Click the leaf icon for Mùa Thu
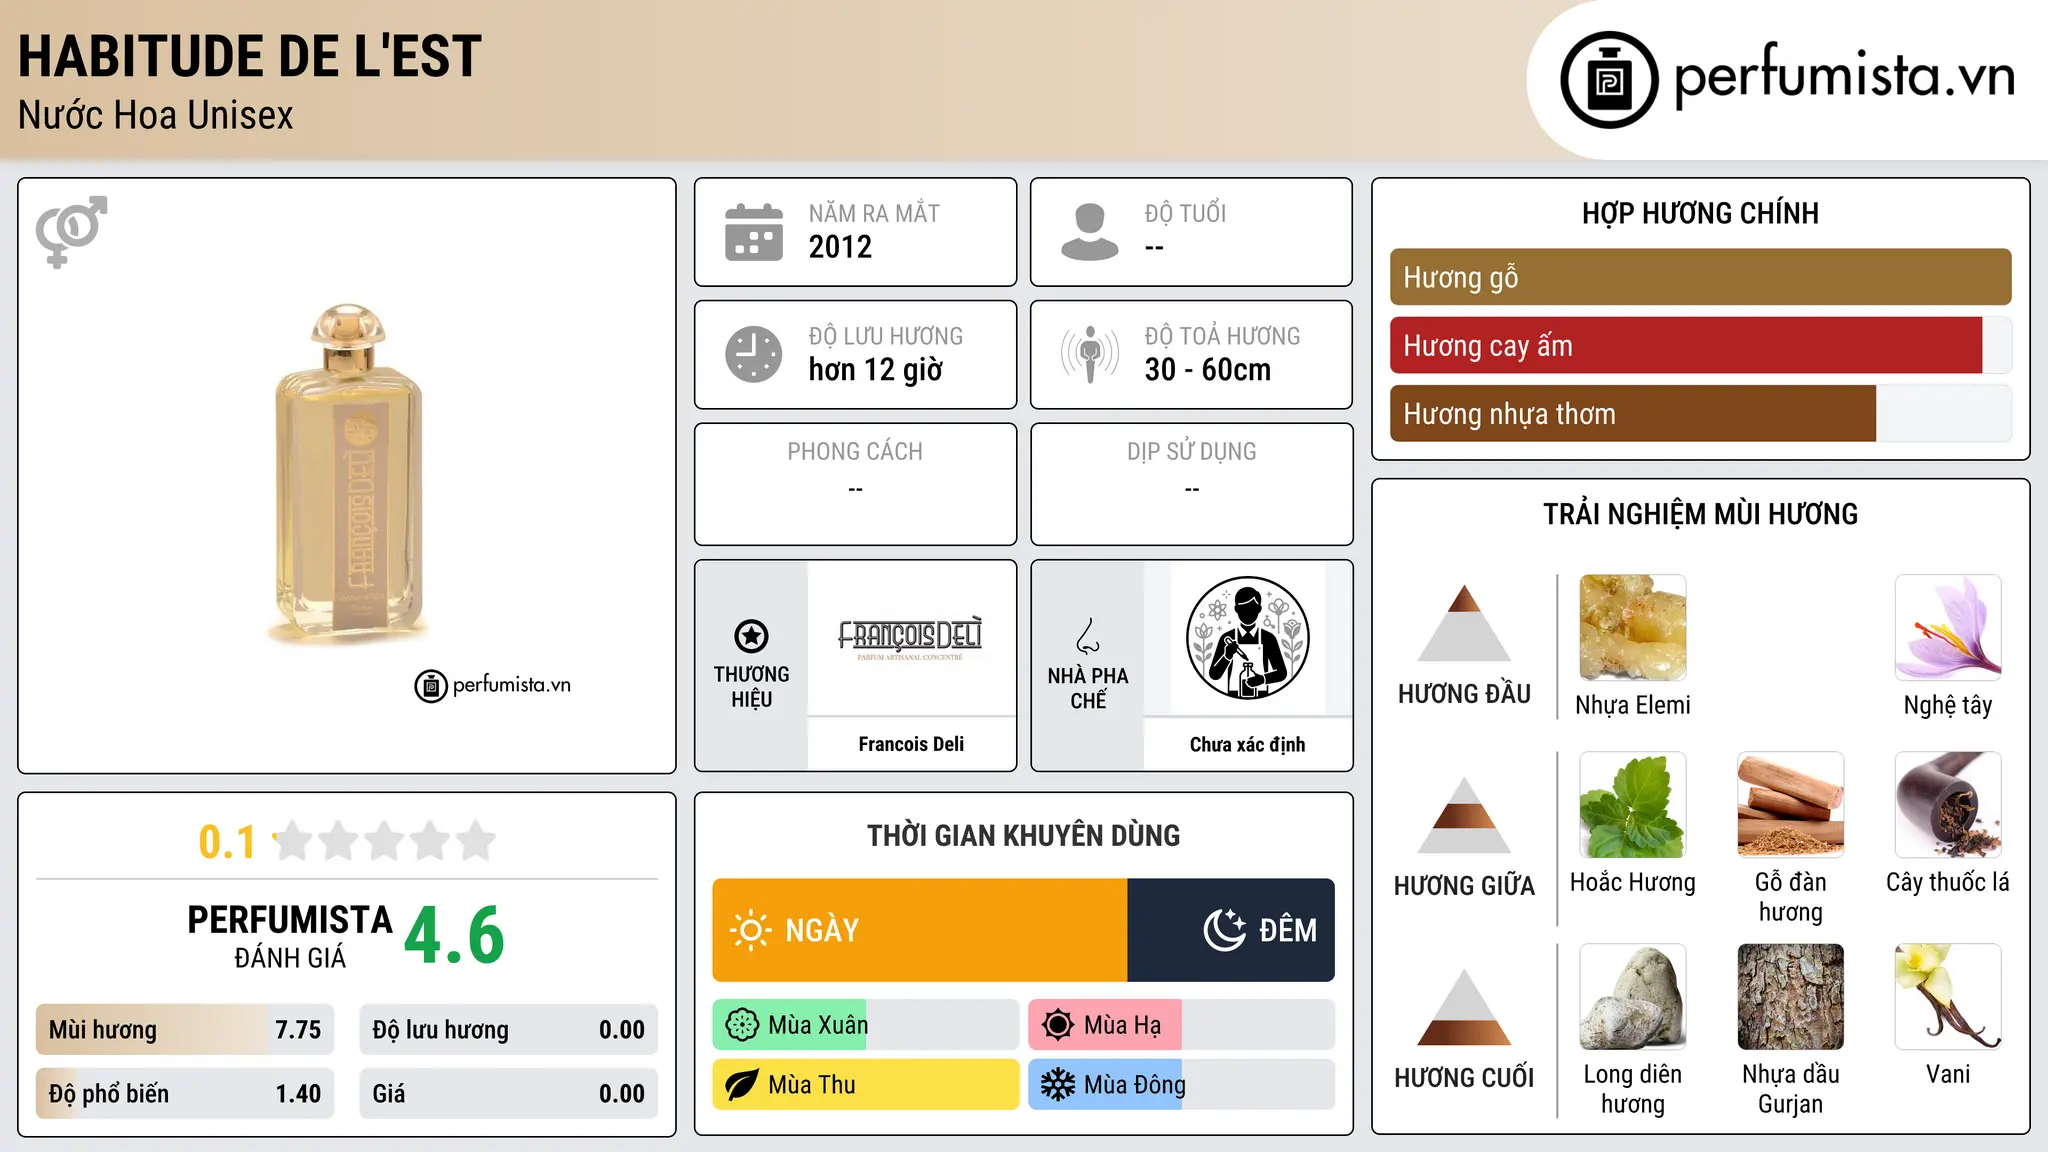Viewport: 2048px width, 1152px height. click(x=742, y=1085)
